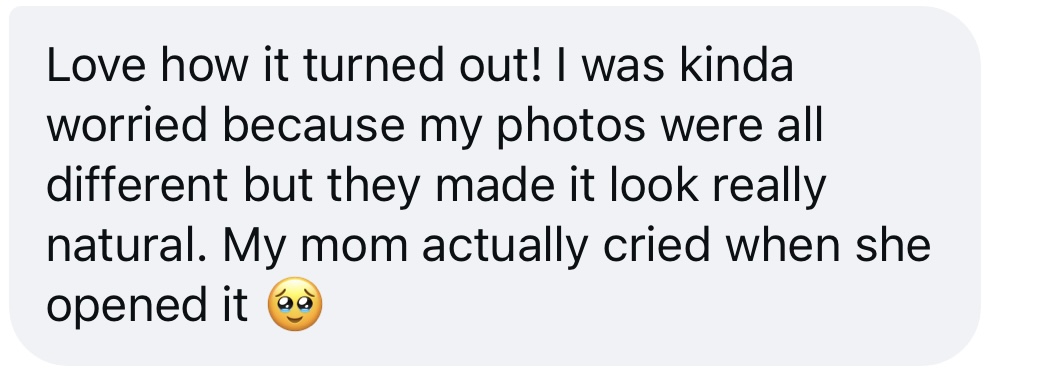Image resolution: width=1059 pixels, height=372 pixels.
Task: Select the word "worried" in the message
Action: (126, 126)
